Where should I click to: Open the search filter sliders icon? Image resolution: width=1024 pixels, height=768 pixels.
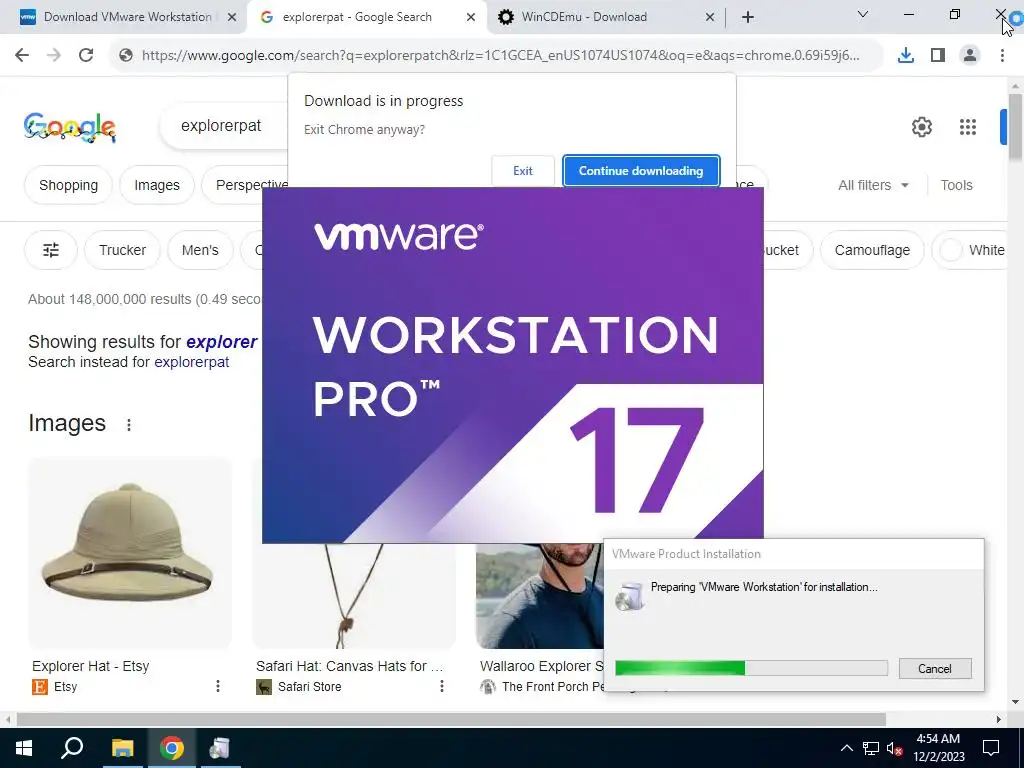[51, 250]
